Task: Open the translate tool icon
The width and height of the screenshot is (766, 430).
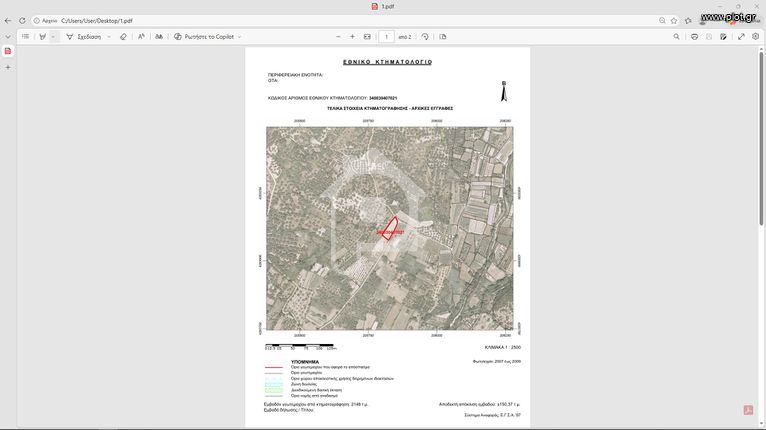Action: pos(159,37)
